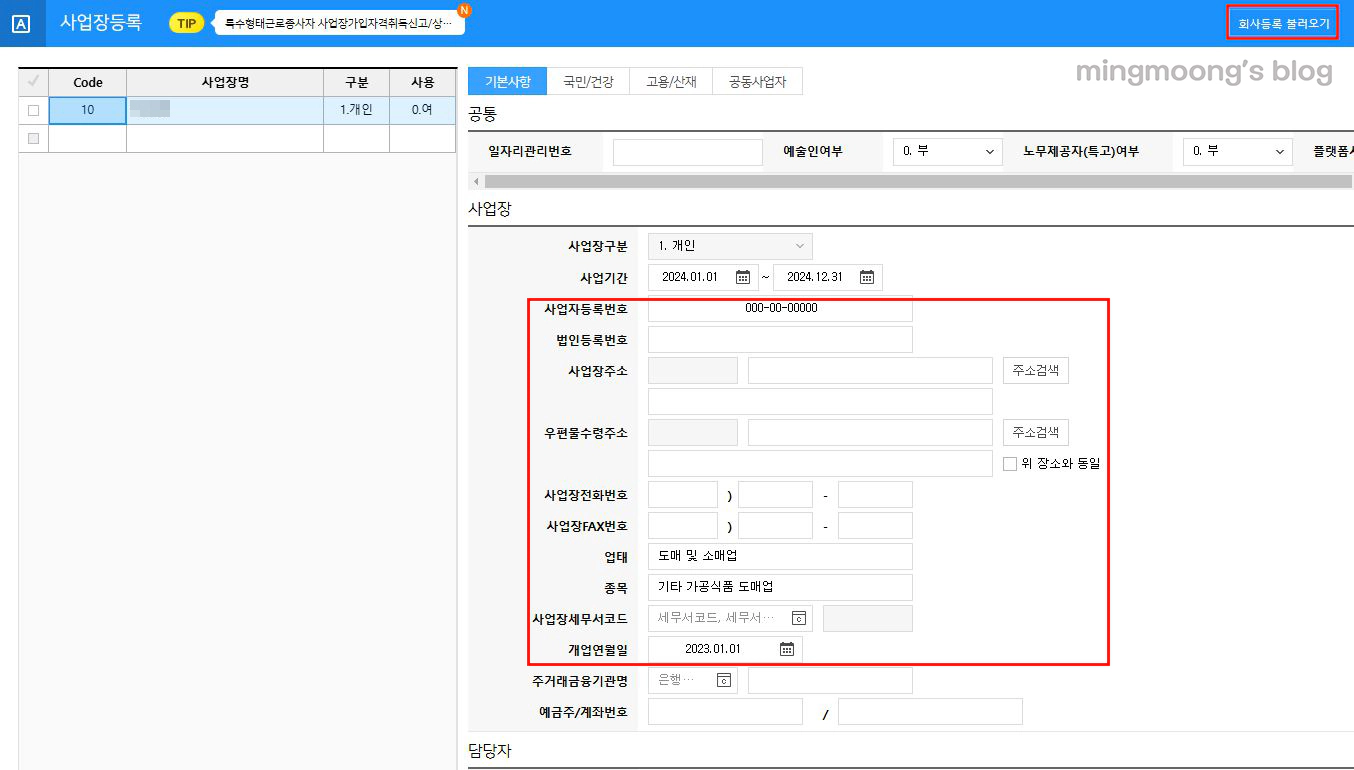Open the calendar for 사업기간 start date
1354x770 pixels.
click(x=742, y=277)
